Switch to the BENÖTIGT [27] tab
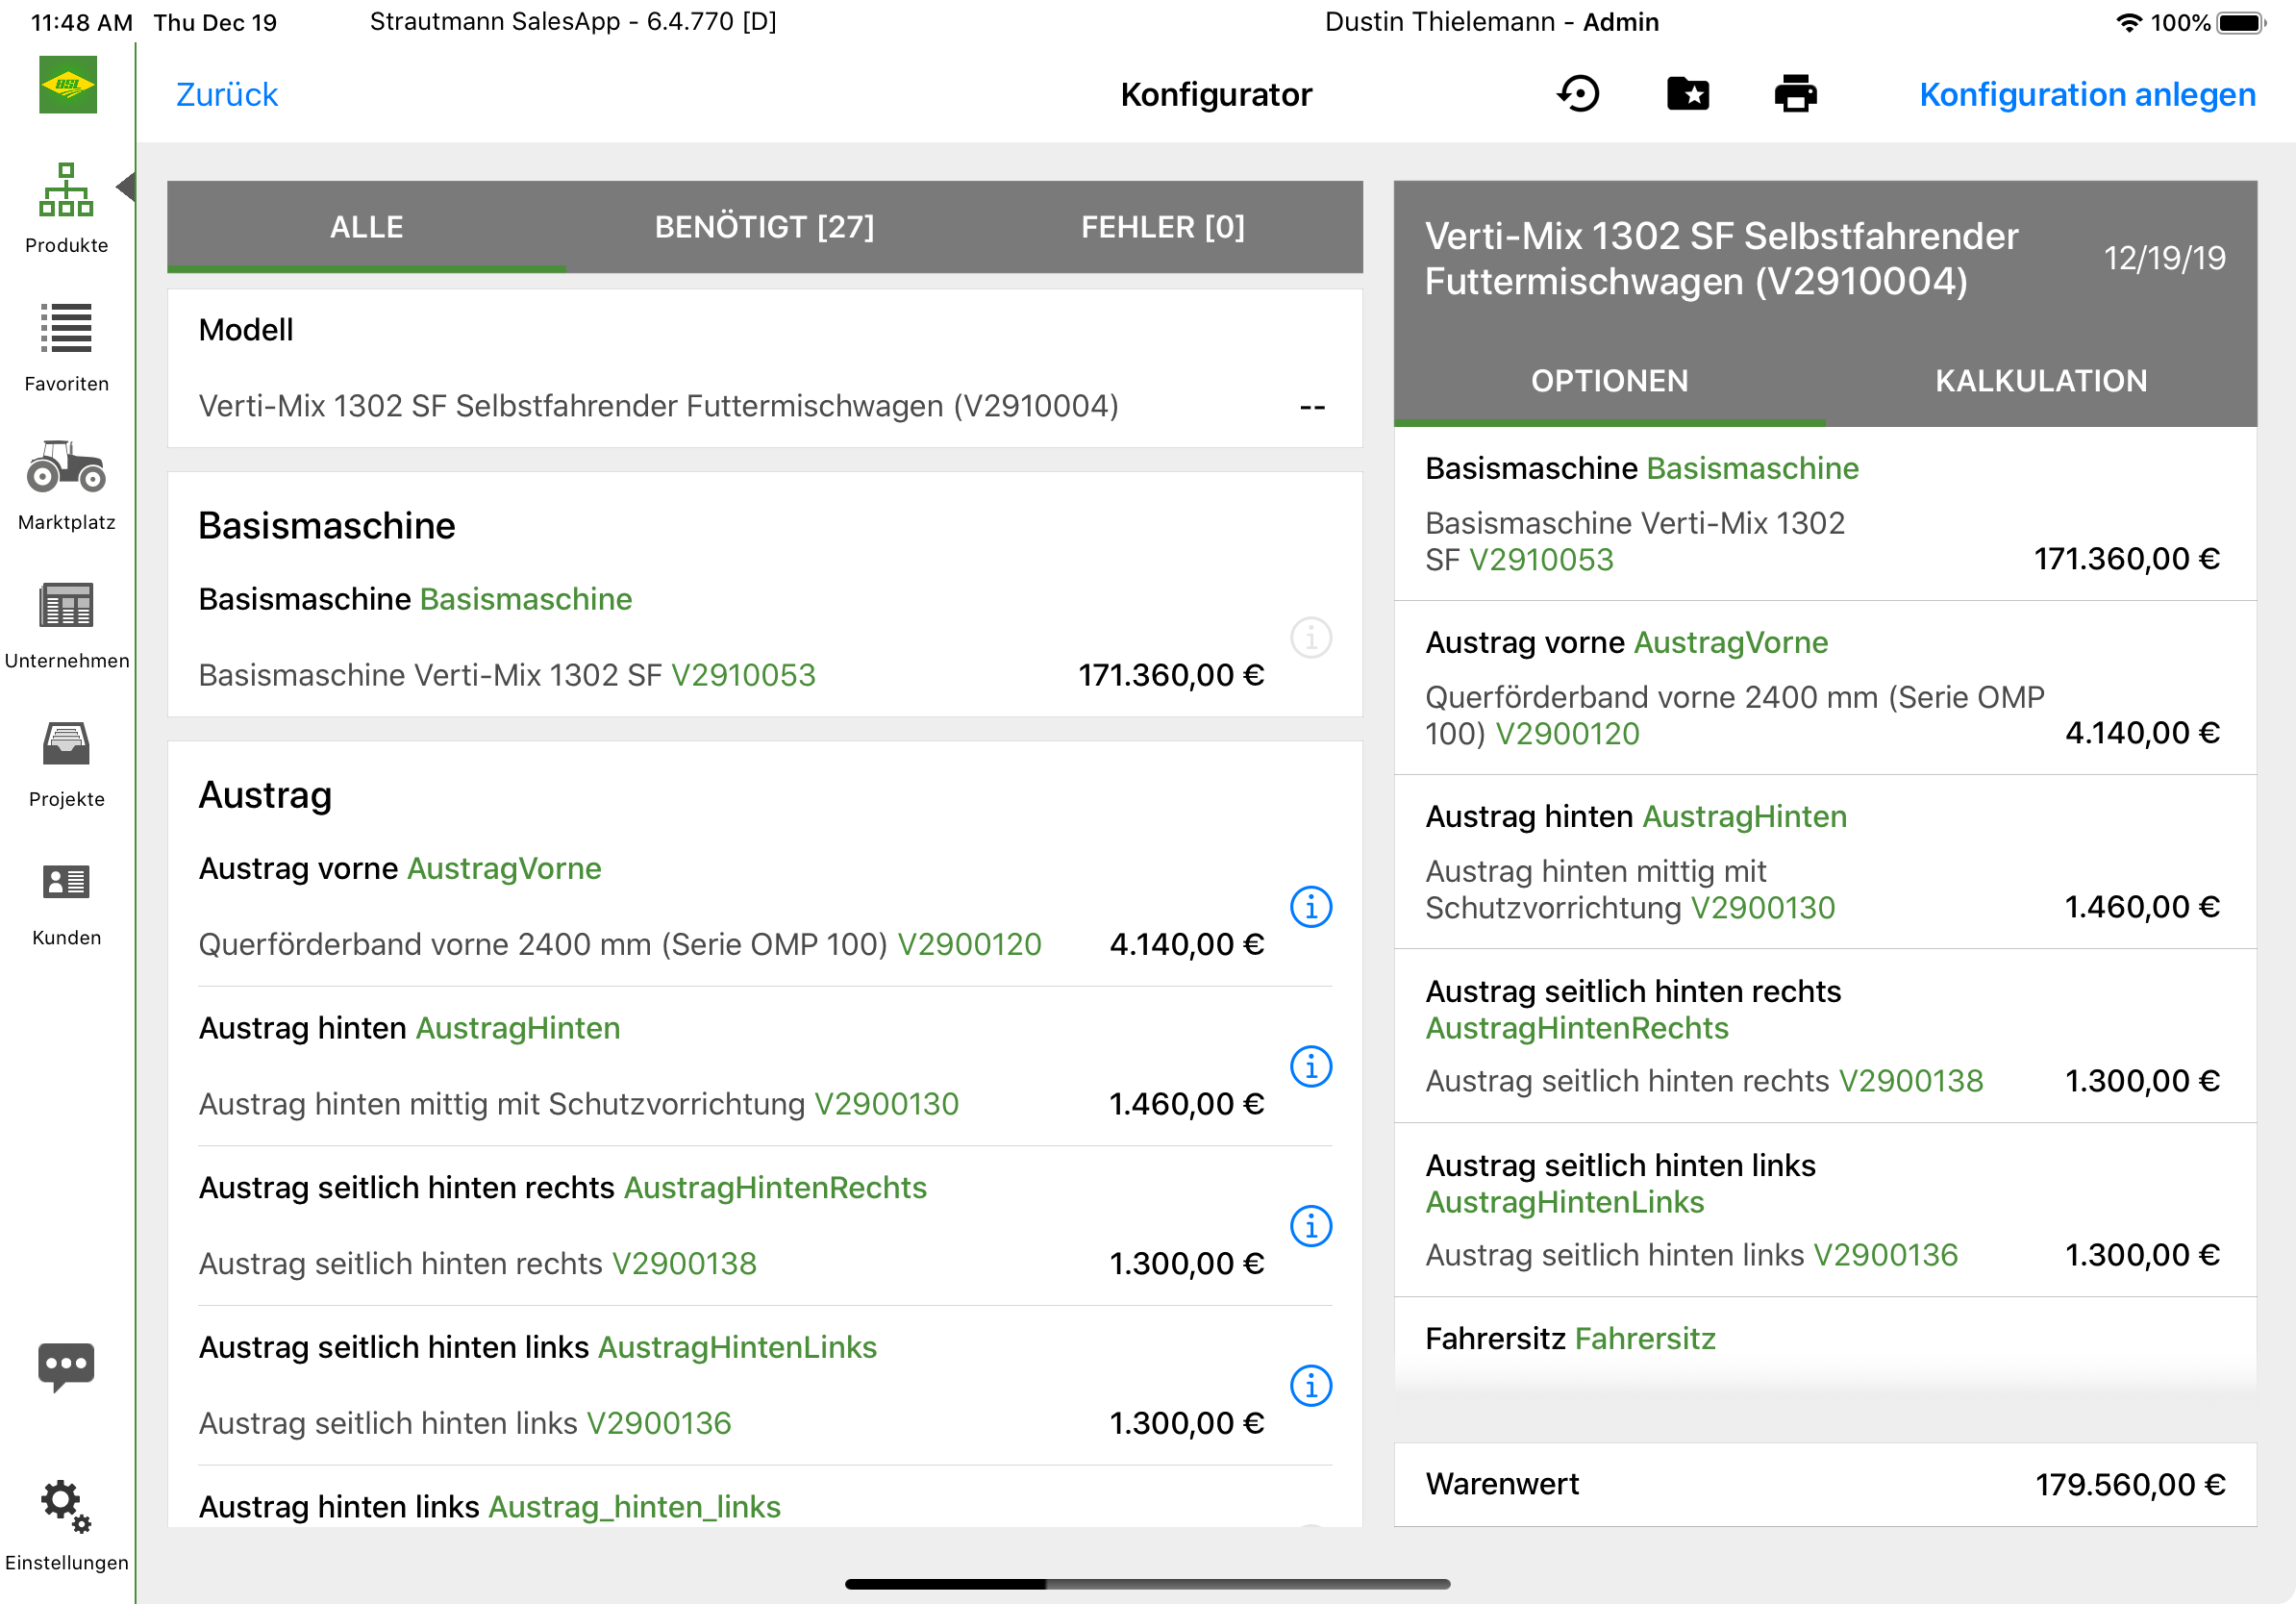The image size is (2296, 1604). [x=764, y=227]
